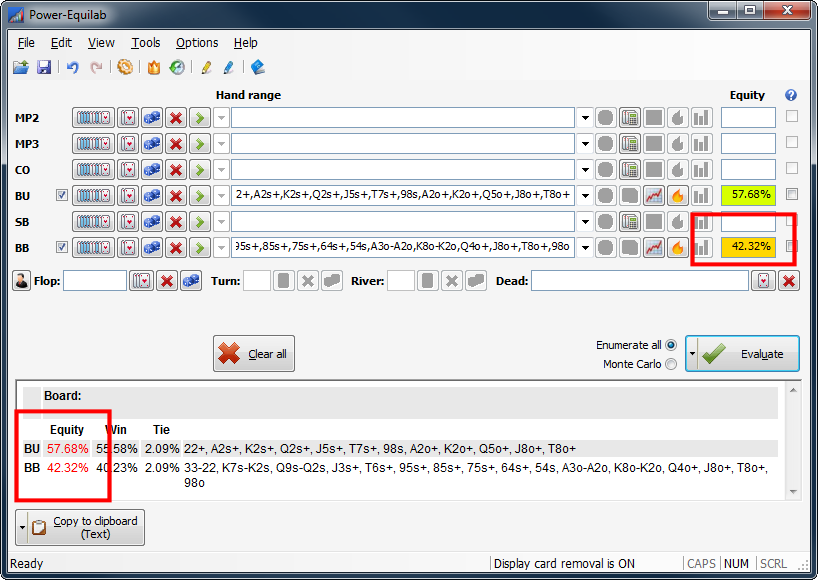Click the redo arrow in the toolbar
Image resolution: width=818 pixels, height=580 pixels.
coord(96,67)
